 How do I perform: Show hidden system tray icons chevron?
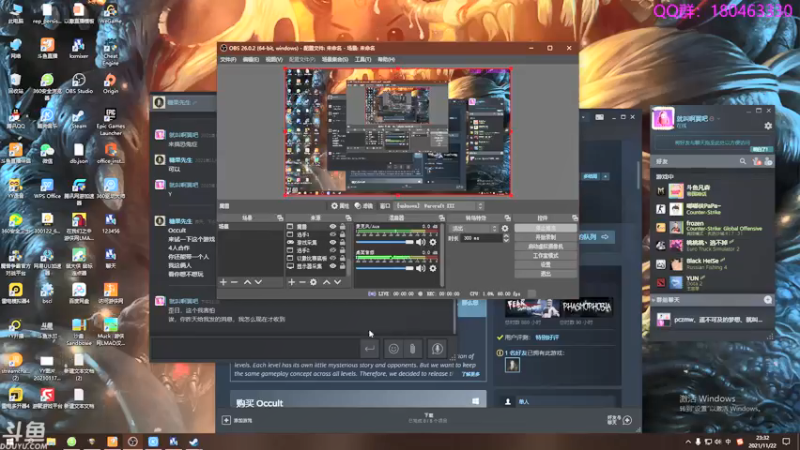[x=688, y=442]
